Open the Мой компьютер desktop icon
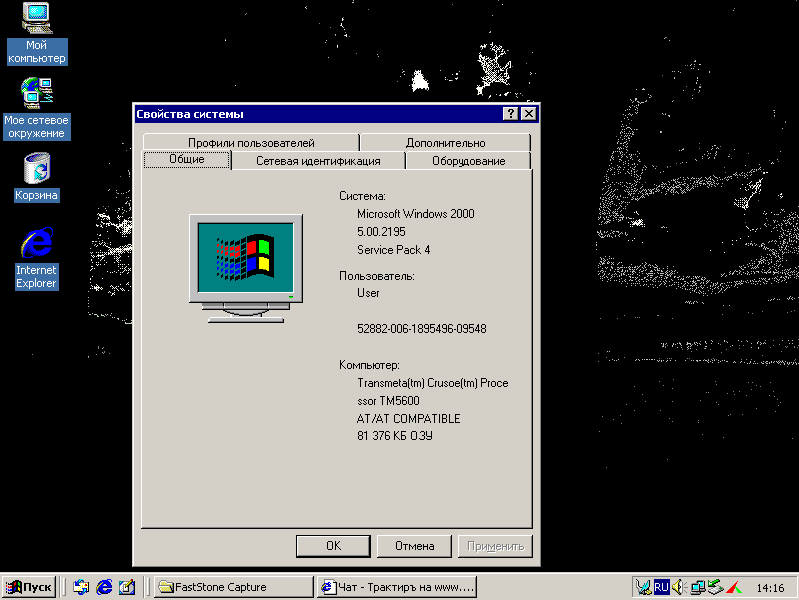This screenshot has width=799, height=600. coord(37,34)
